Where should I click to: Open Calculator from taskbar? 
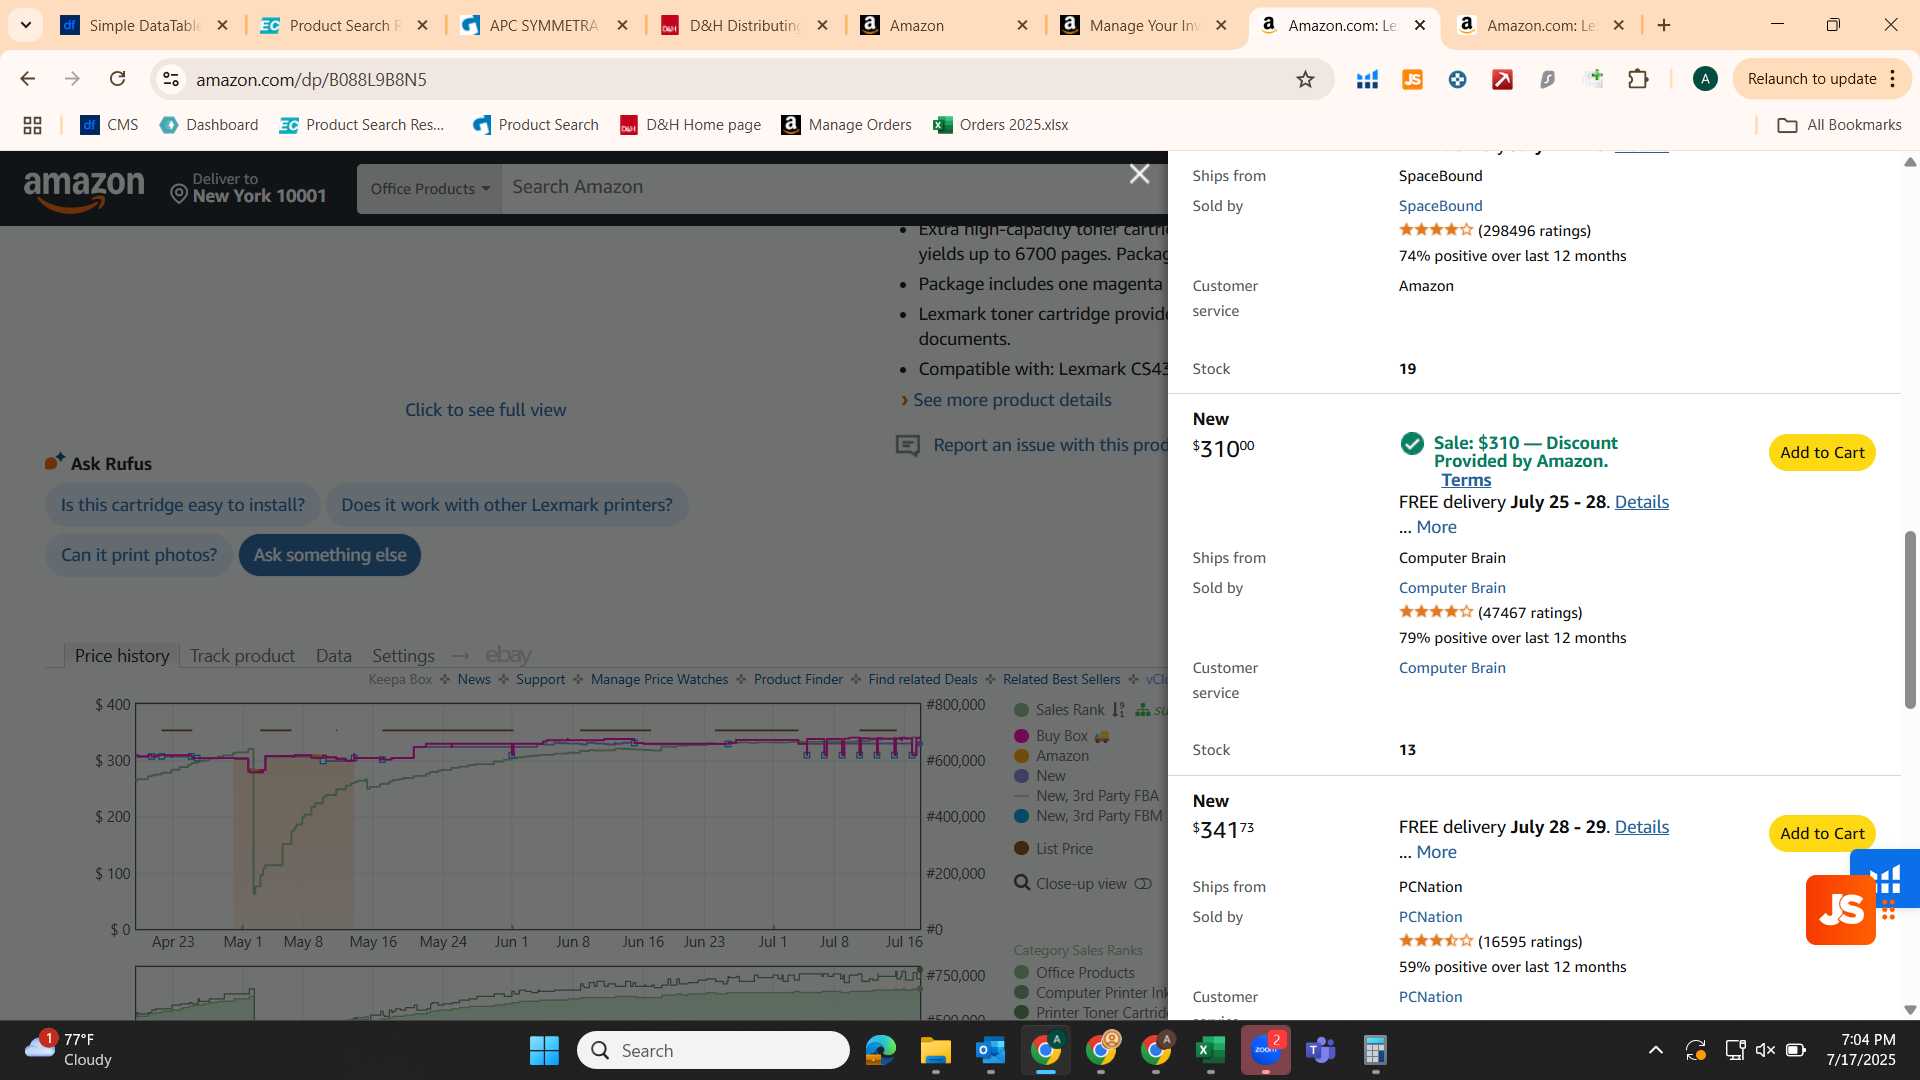[x=1375, y=1050]
